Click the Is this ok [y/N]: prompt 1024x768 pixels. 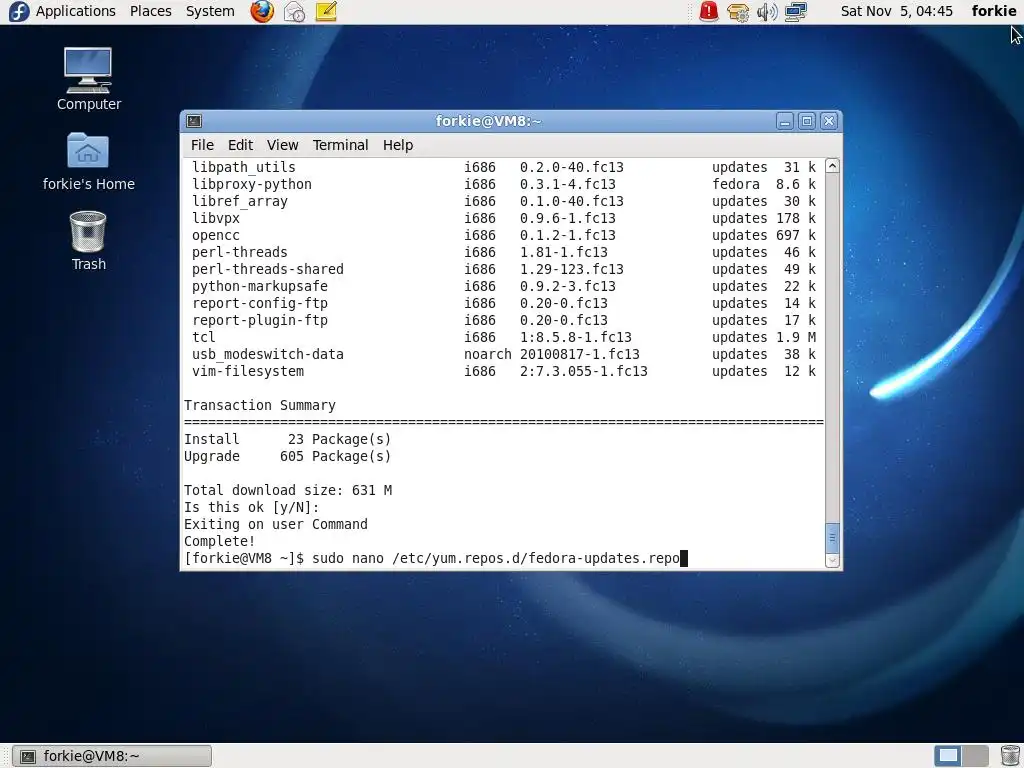pyautogui.click(x=251, y=507)
